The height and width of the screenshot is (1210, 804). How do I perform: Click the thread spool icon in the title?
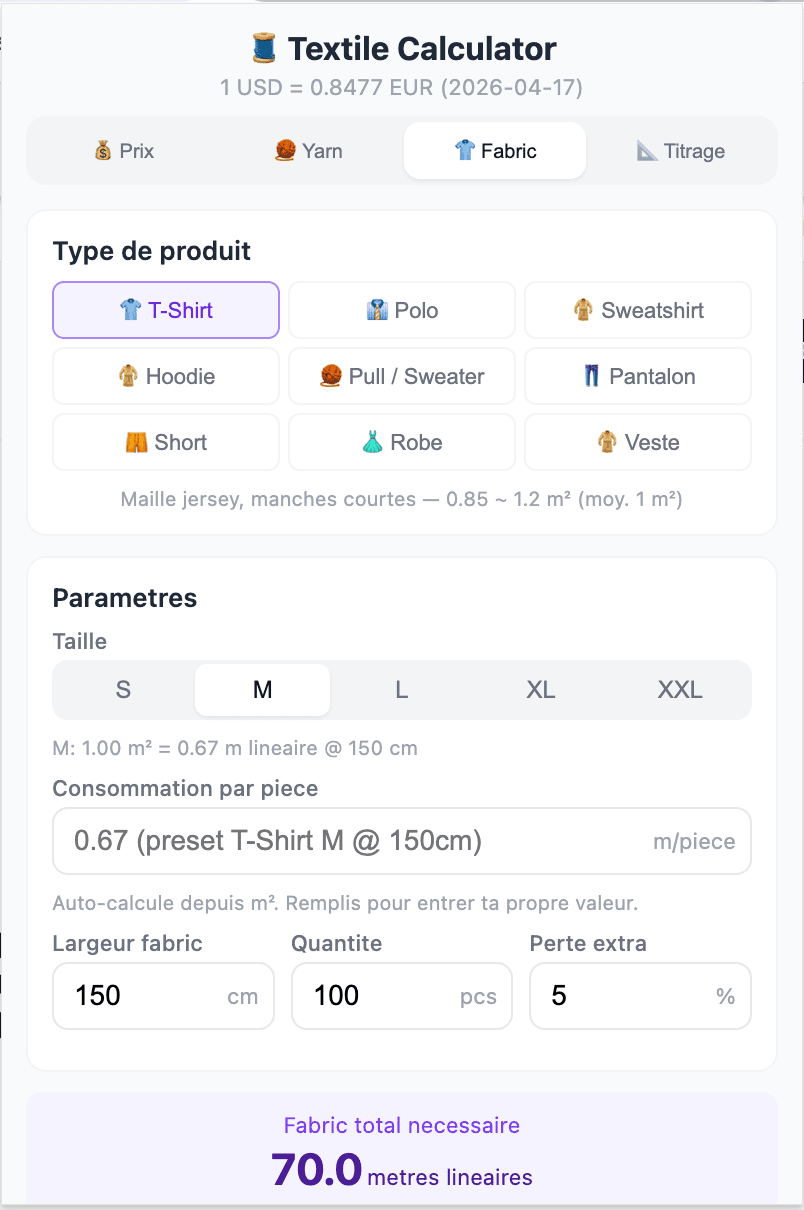(262, 48)
